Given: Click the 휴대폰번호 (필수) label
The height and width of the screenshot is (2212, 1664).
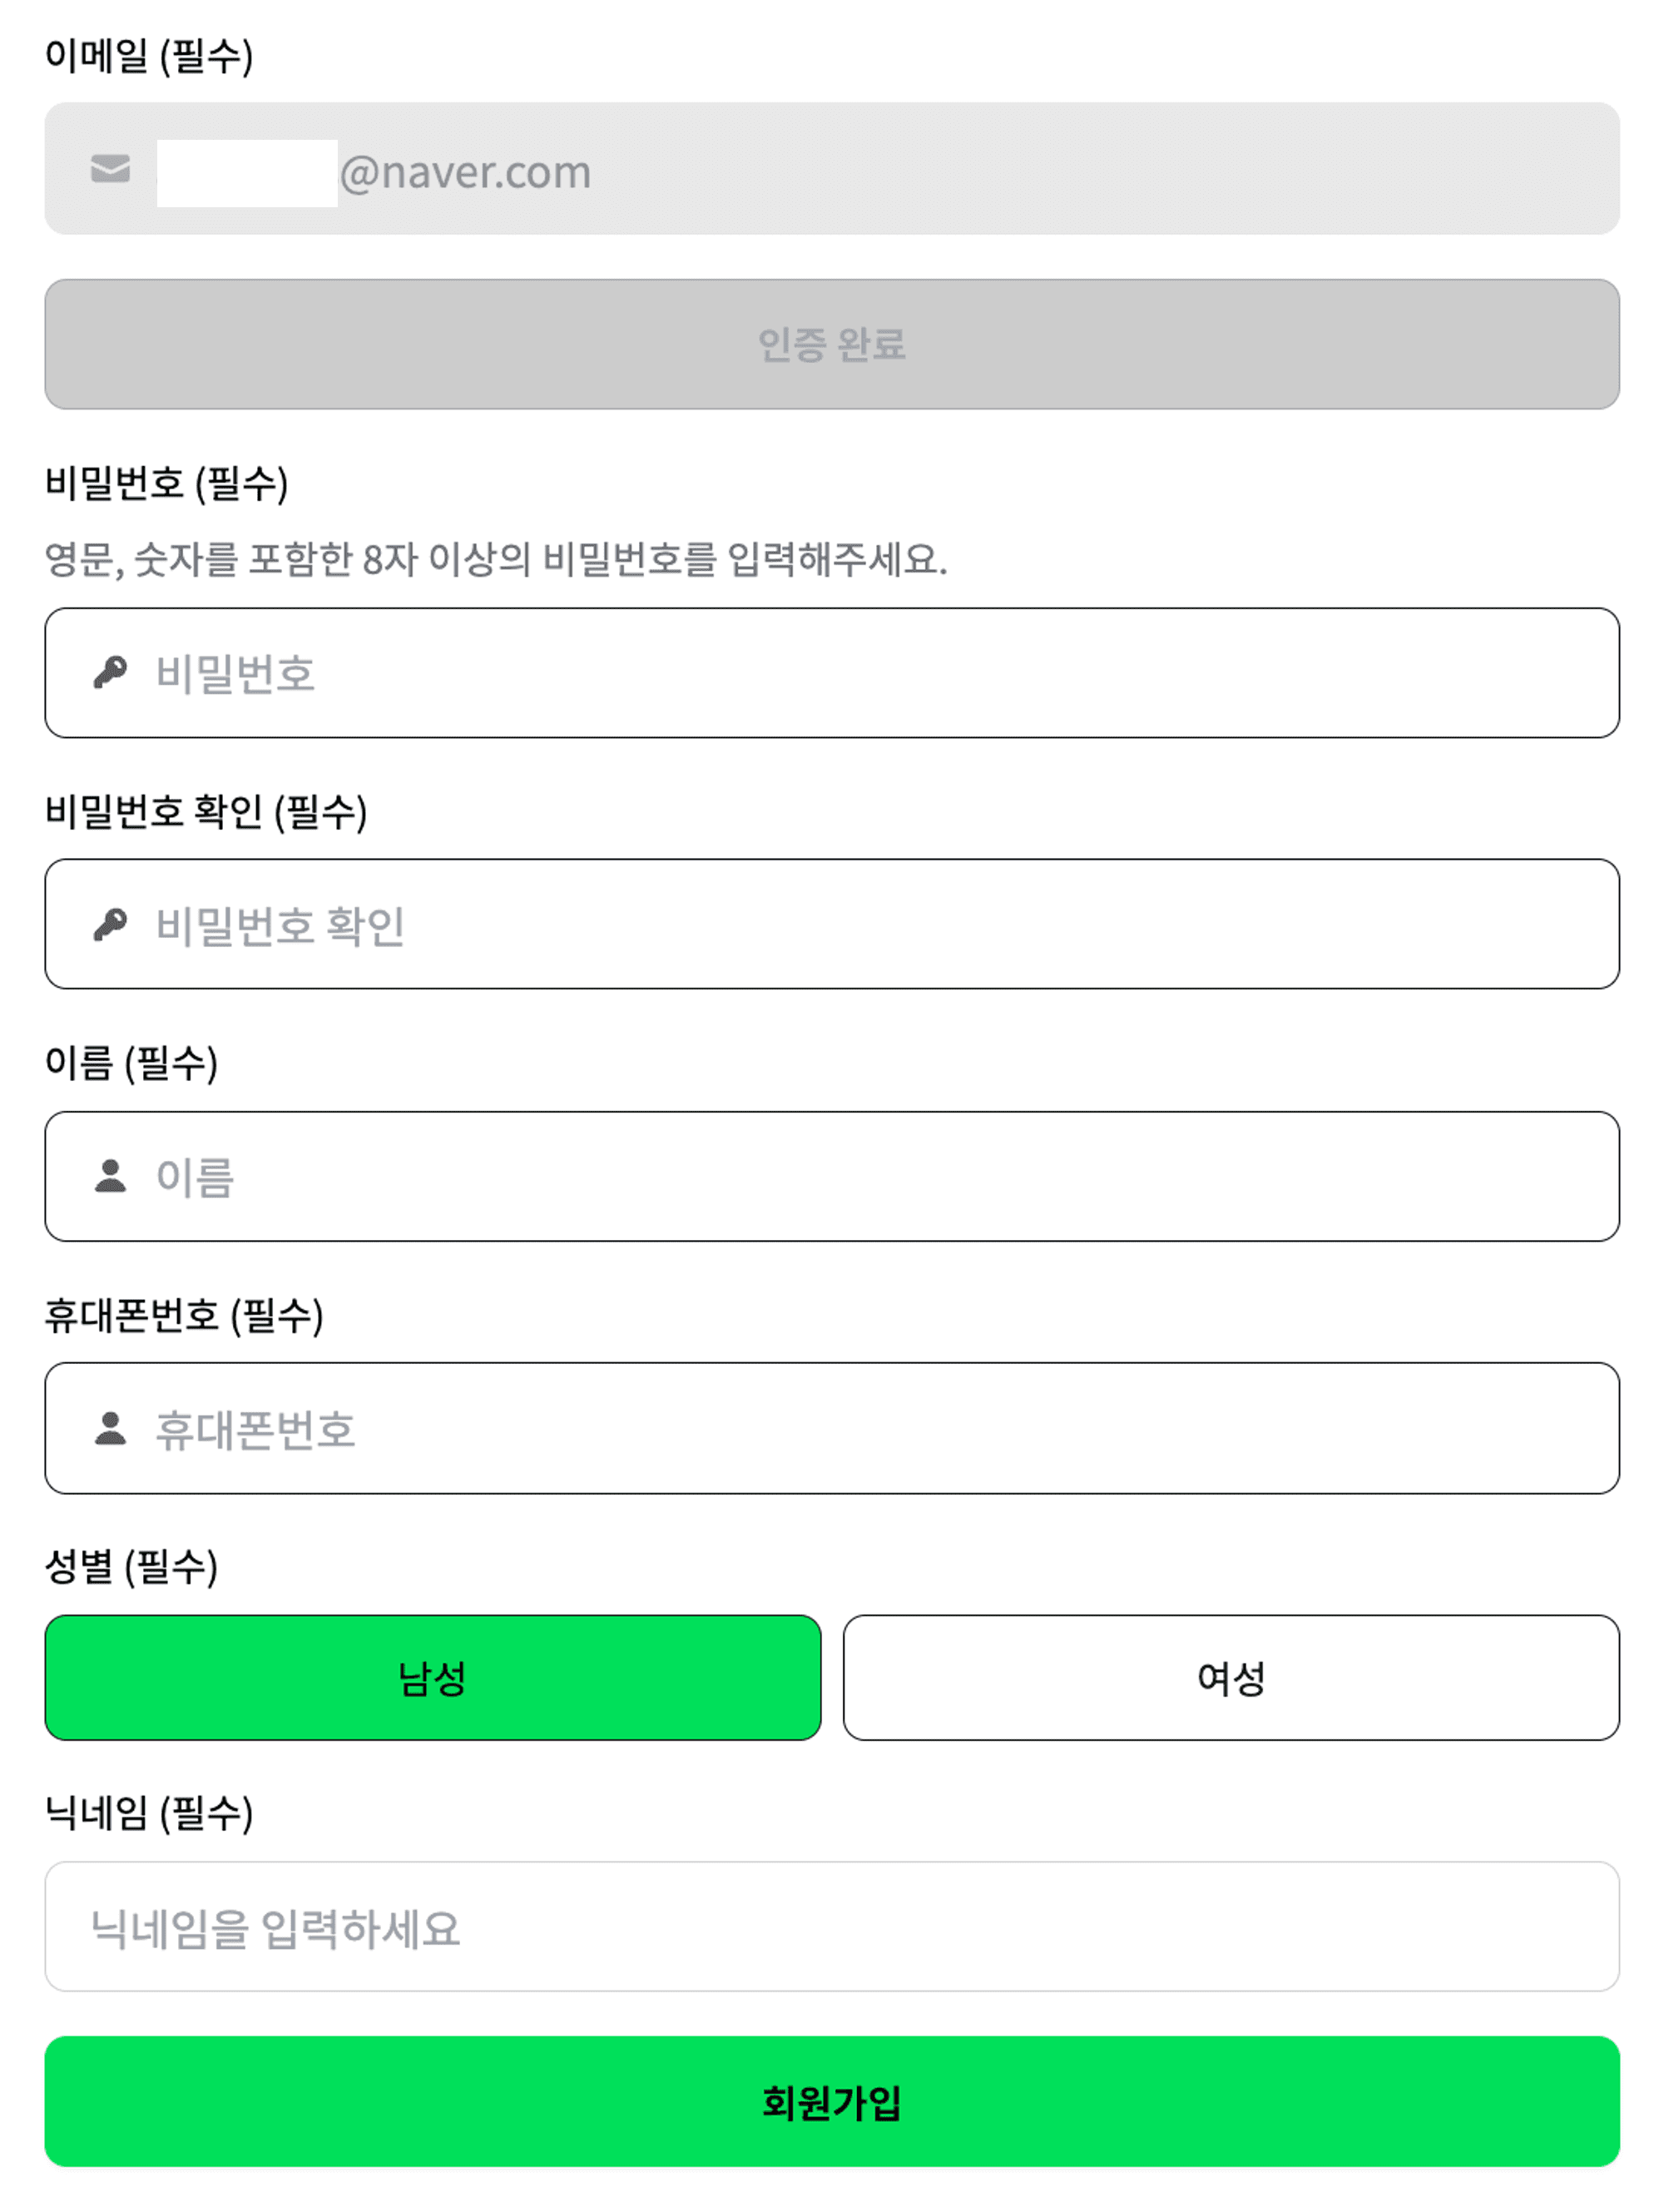Looking at the screenshot, I should pos(184,1315).
